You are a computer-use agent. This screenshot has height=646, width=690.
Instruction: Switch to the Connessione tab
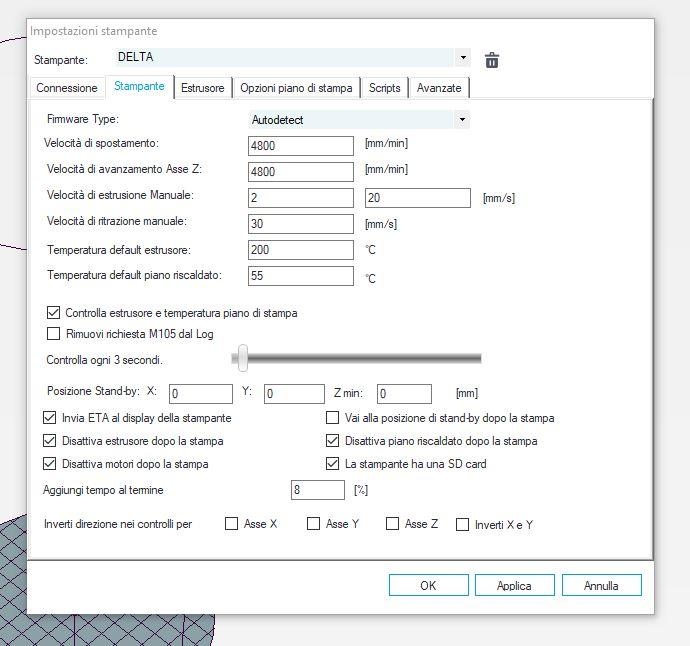click(67, 88)
